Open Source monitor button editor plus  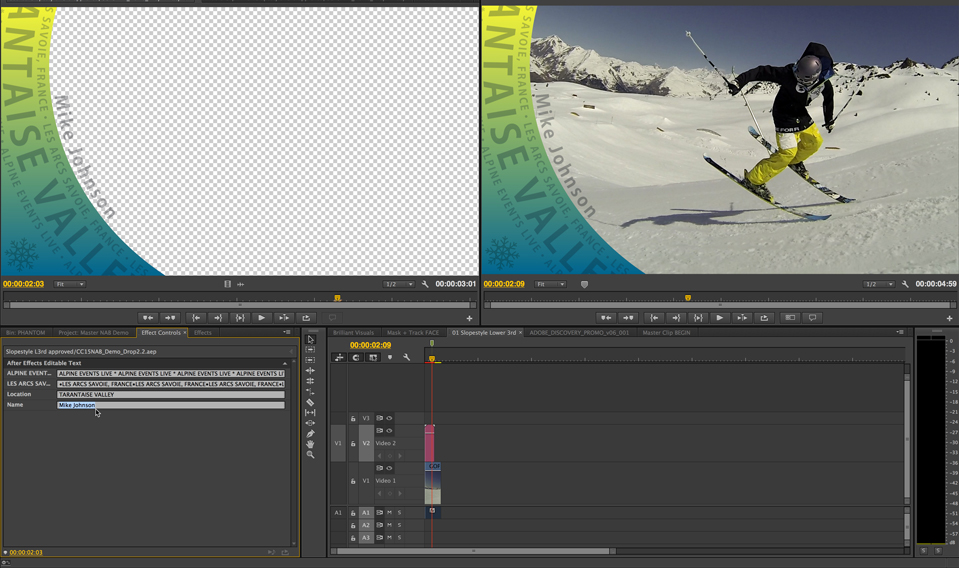tap(469, 319)
